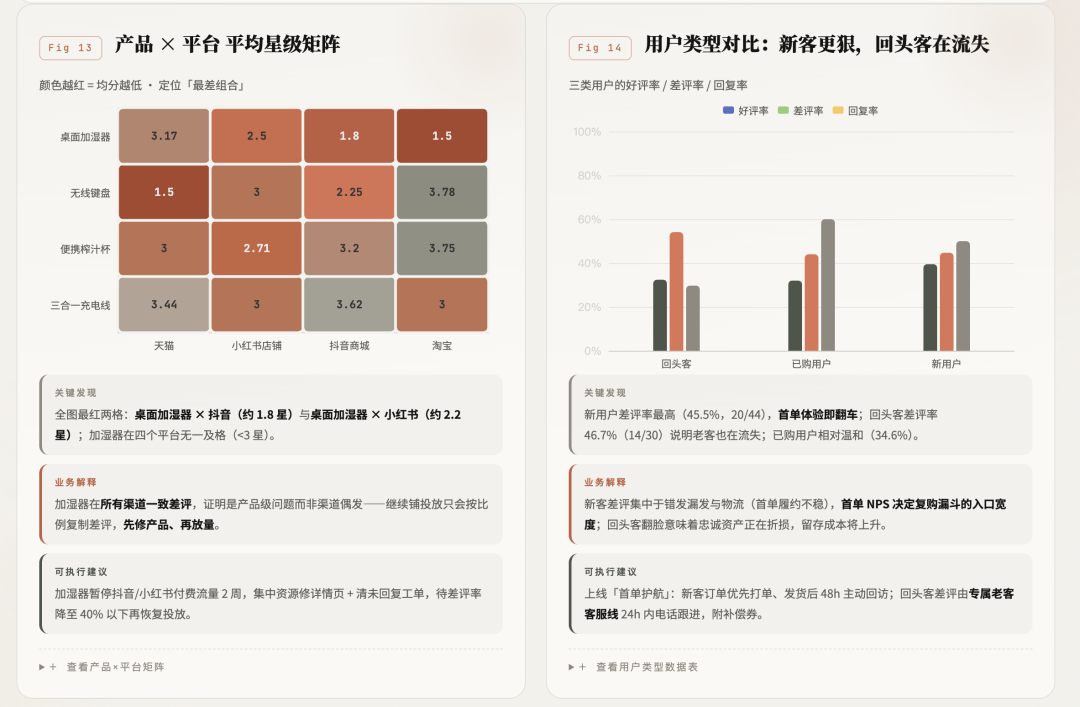Viewport: 1080px width, 707px height.
Task: Click 可执行建议 heading in Fig 13 card
Action: (x=81, y=572)
